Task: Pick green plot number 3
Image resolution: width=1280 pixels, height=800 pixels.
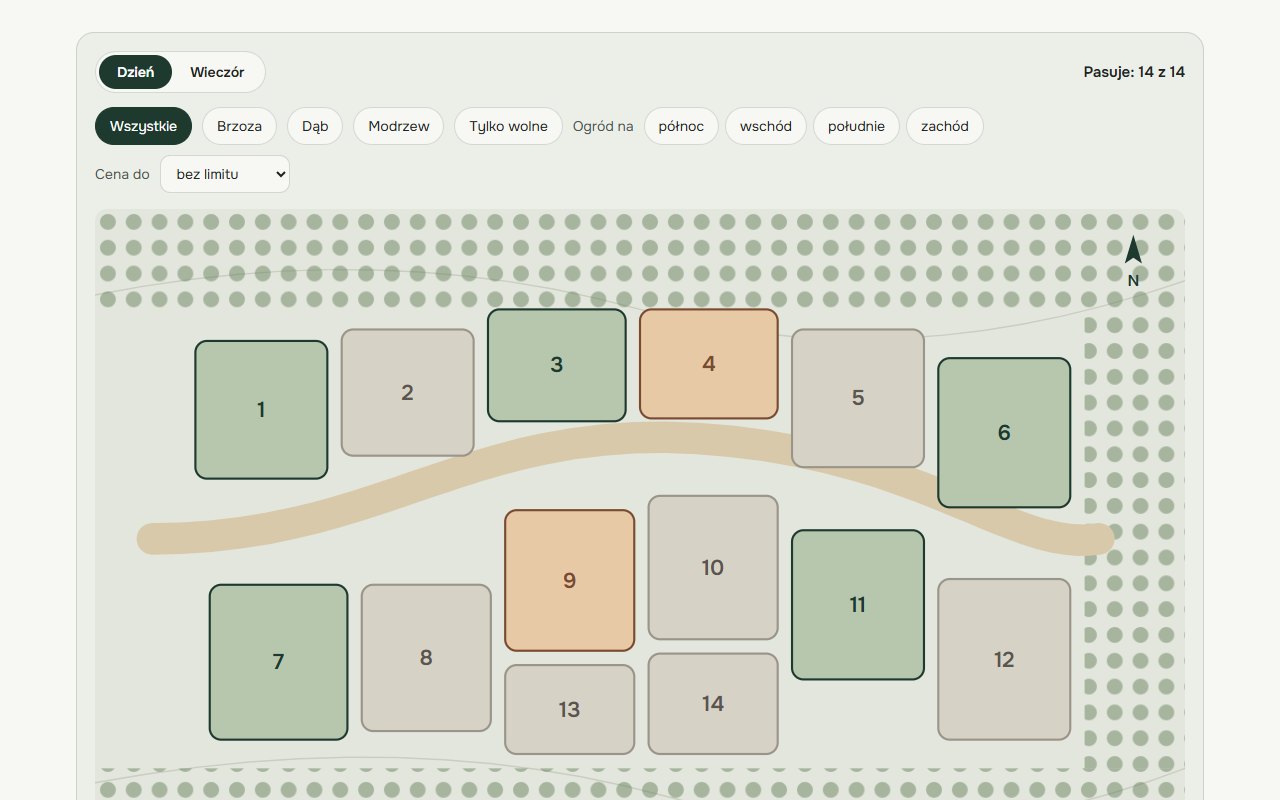Action: pyautogui.click(x=557, y=365)
